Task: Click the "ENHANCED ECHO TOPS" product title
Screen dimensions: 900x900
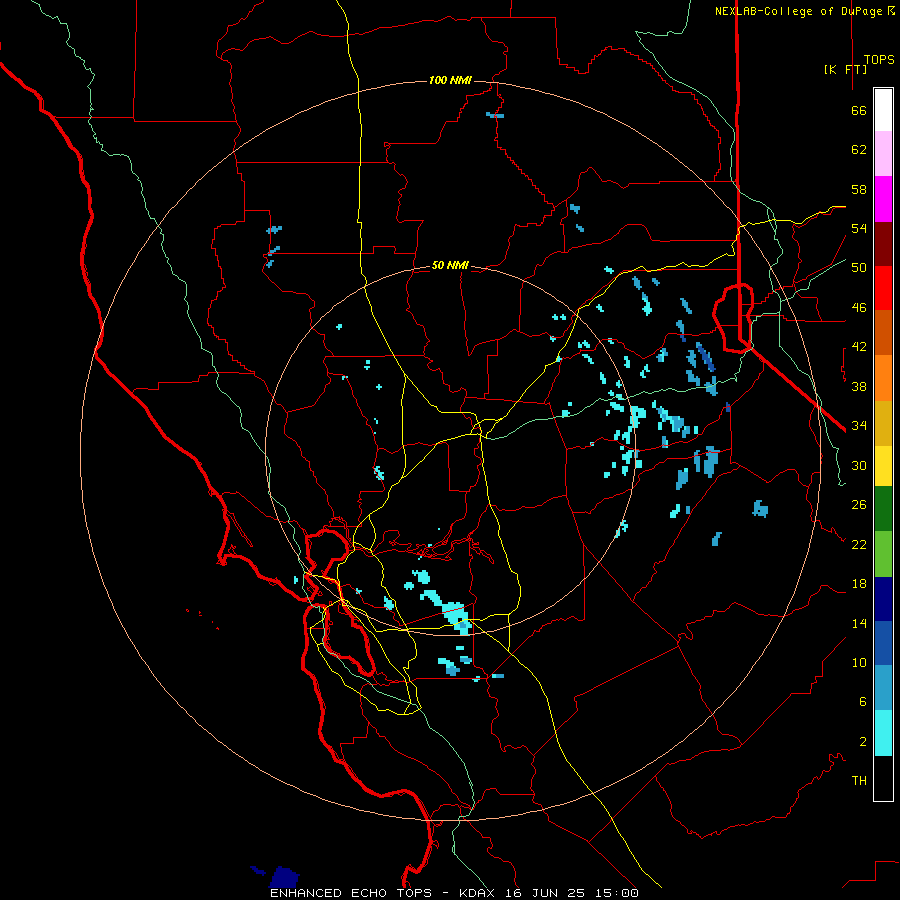Action: coord(351,893)
